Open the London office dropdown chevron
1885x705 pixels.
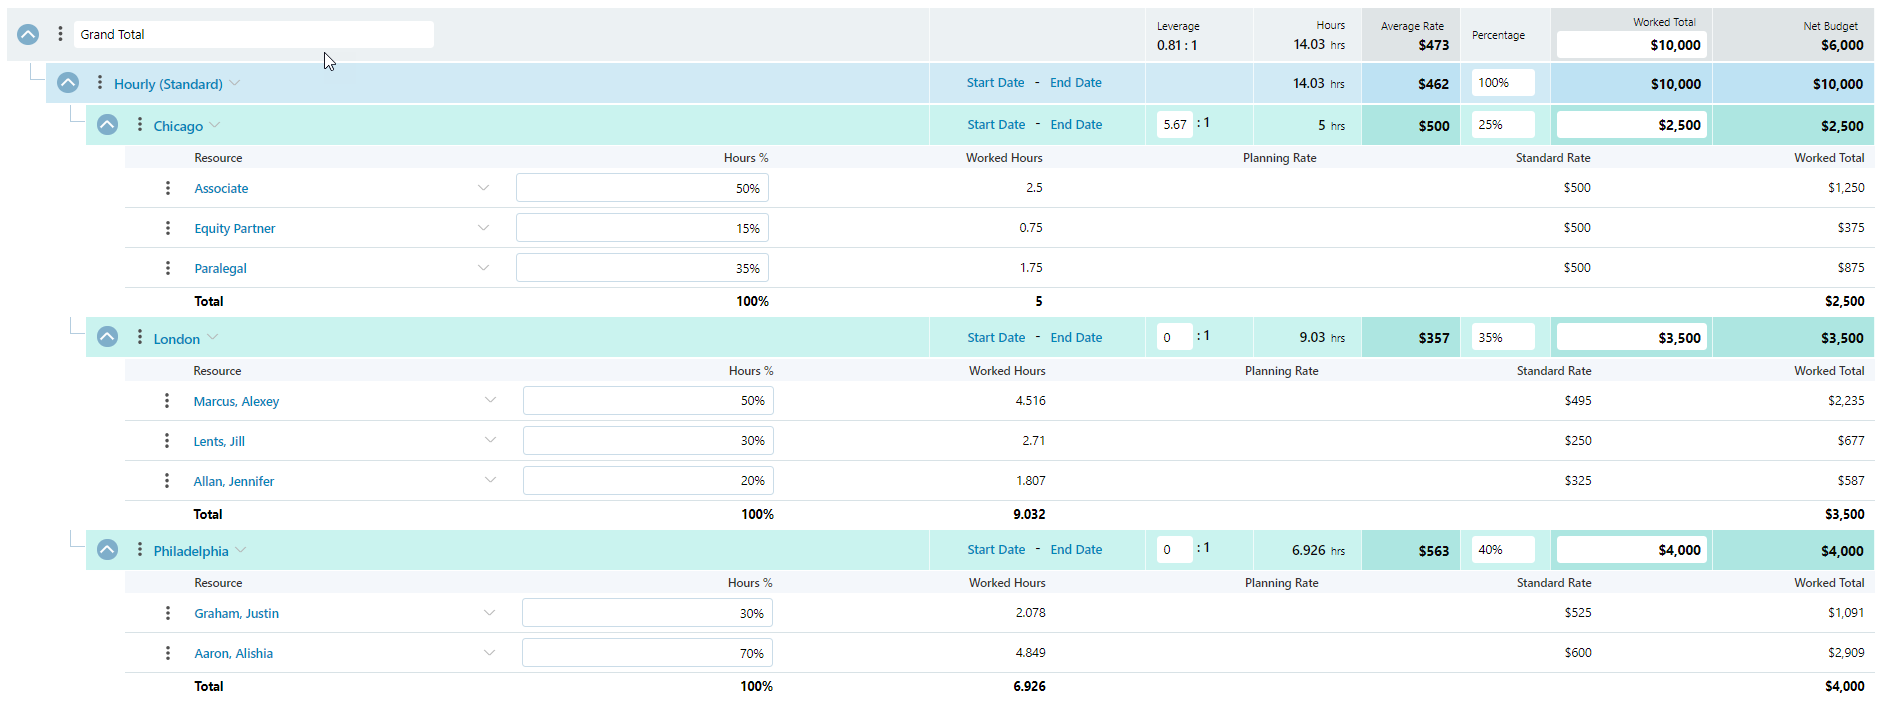click(213, 338)
